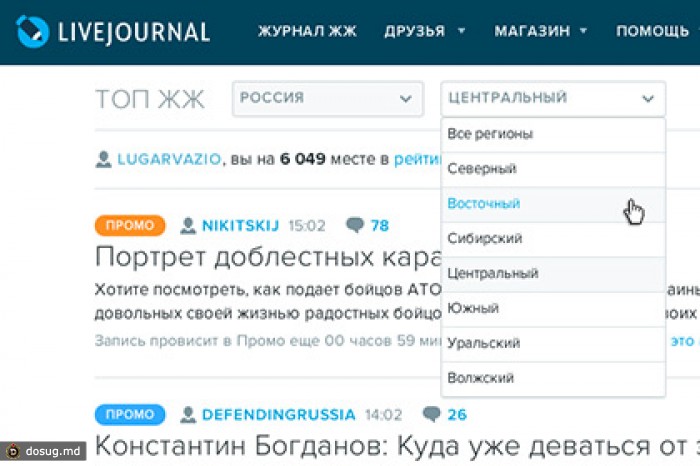Open the МАГАЗИН menu
Screen dimensions: 700x466
(532, 31)
